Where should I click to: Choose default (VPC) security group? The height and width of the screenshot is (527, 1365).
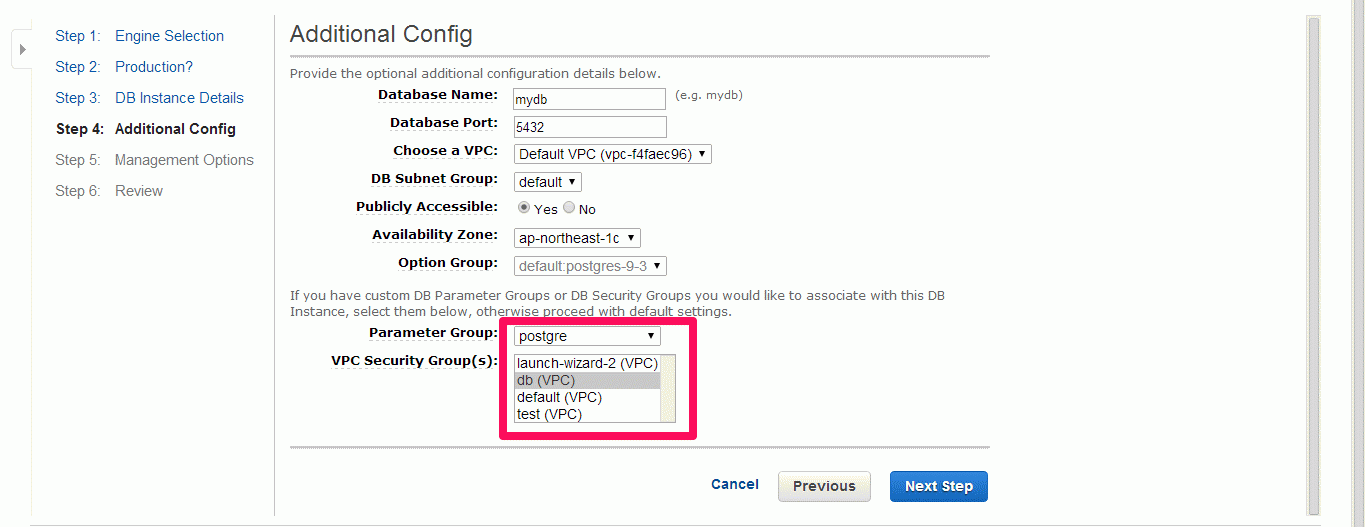click(587, 397)
